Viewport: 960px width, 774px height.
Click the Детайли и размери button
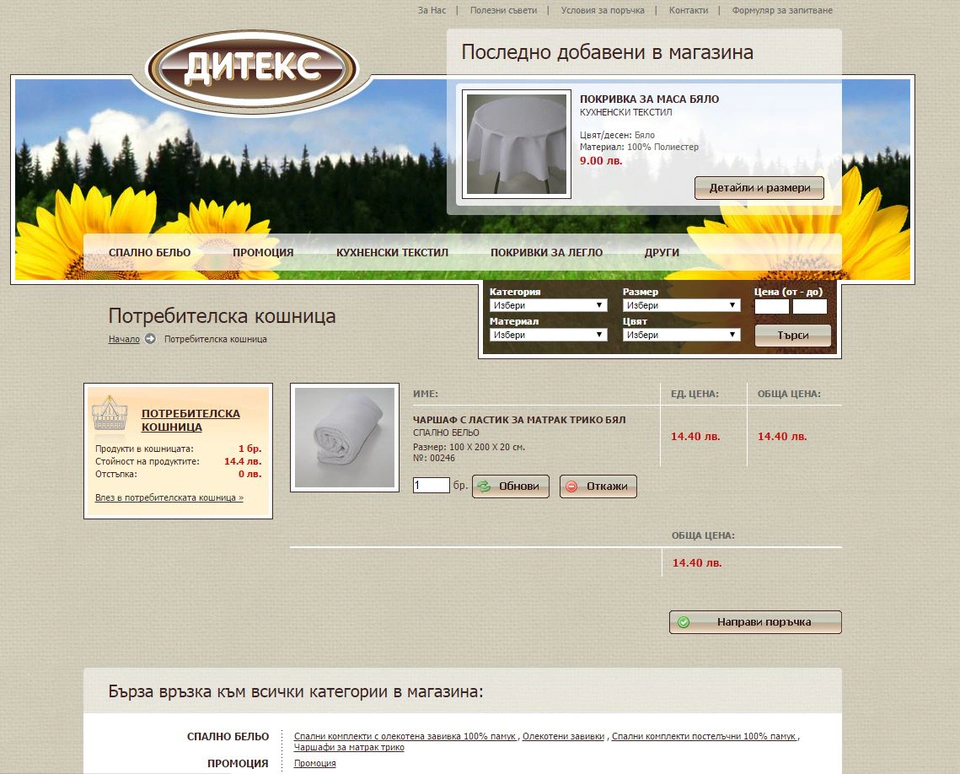(759, 188)
